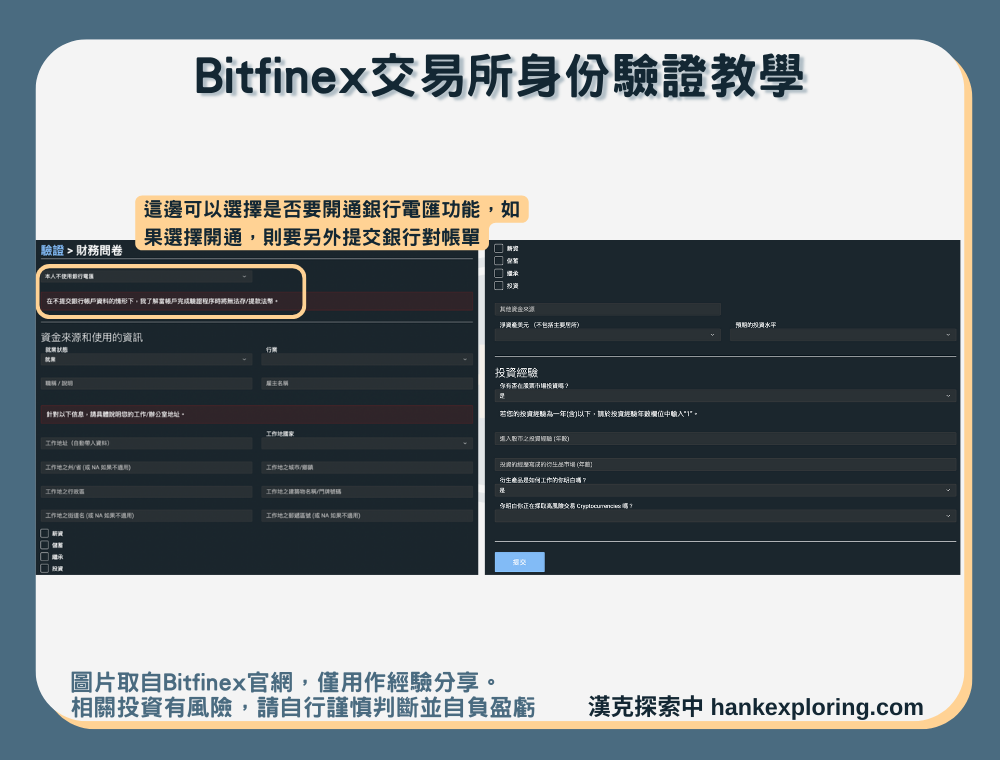1000x760 pixels.
Task: Click the hankexploring.com footer text
Action: tap(817, 707)
